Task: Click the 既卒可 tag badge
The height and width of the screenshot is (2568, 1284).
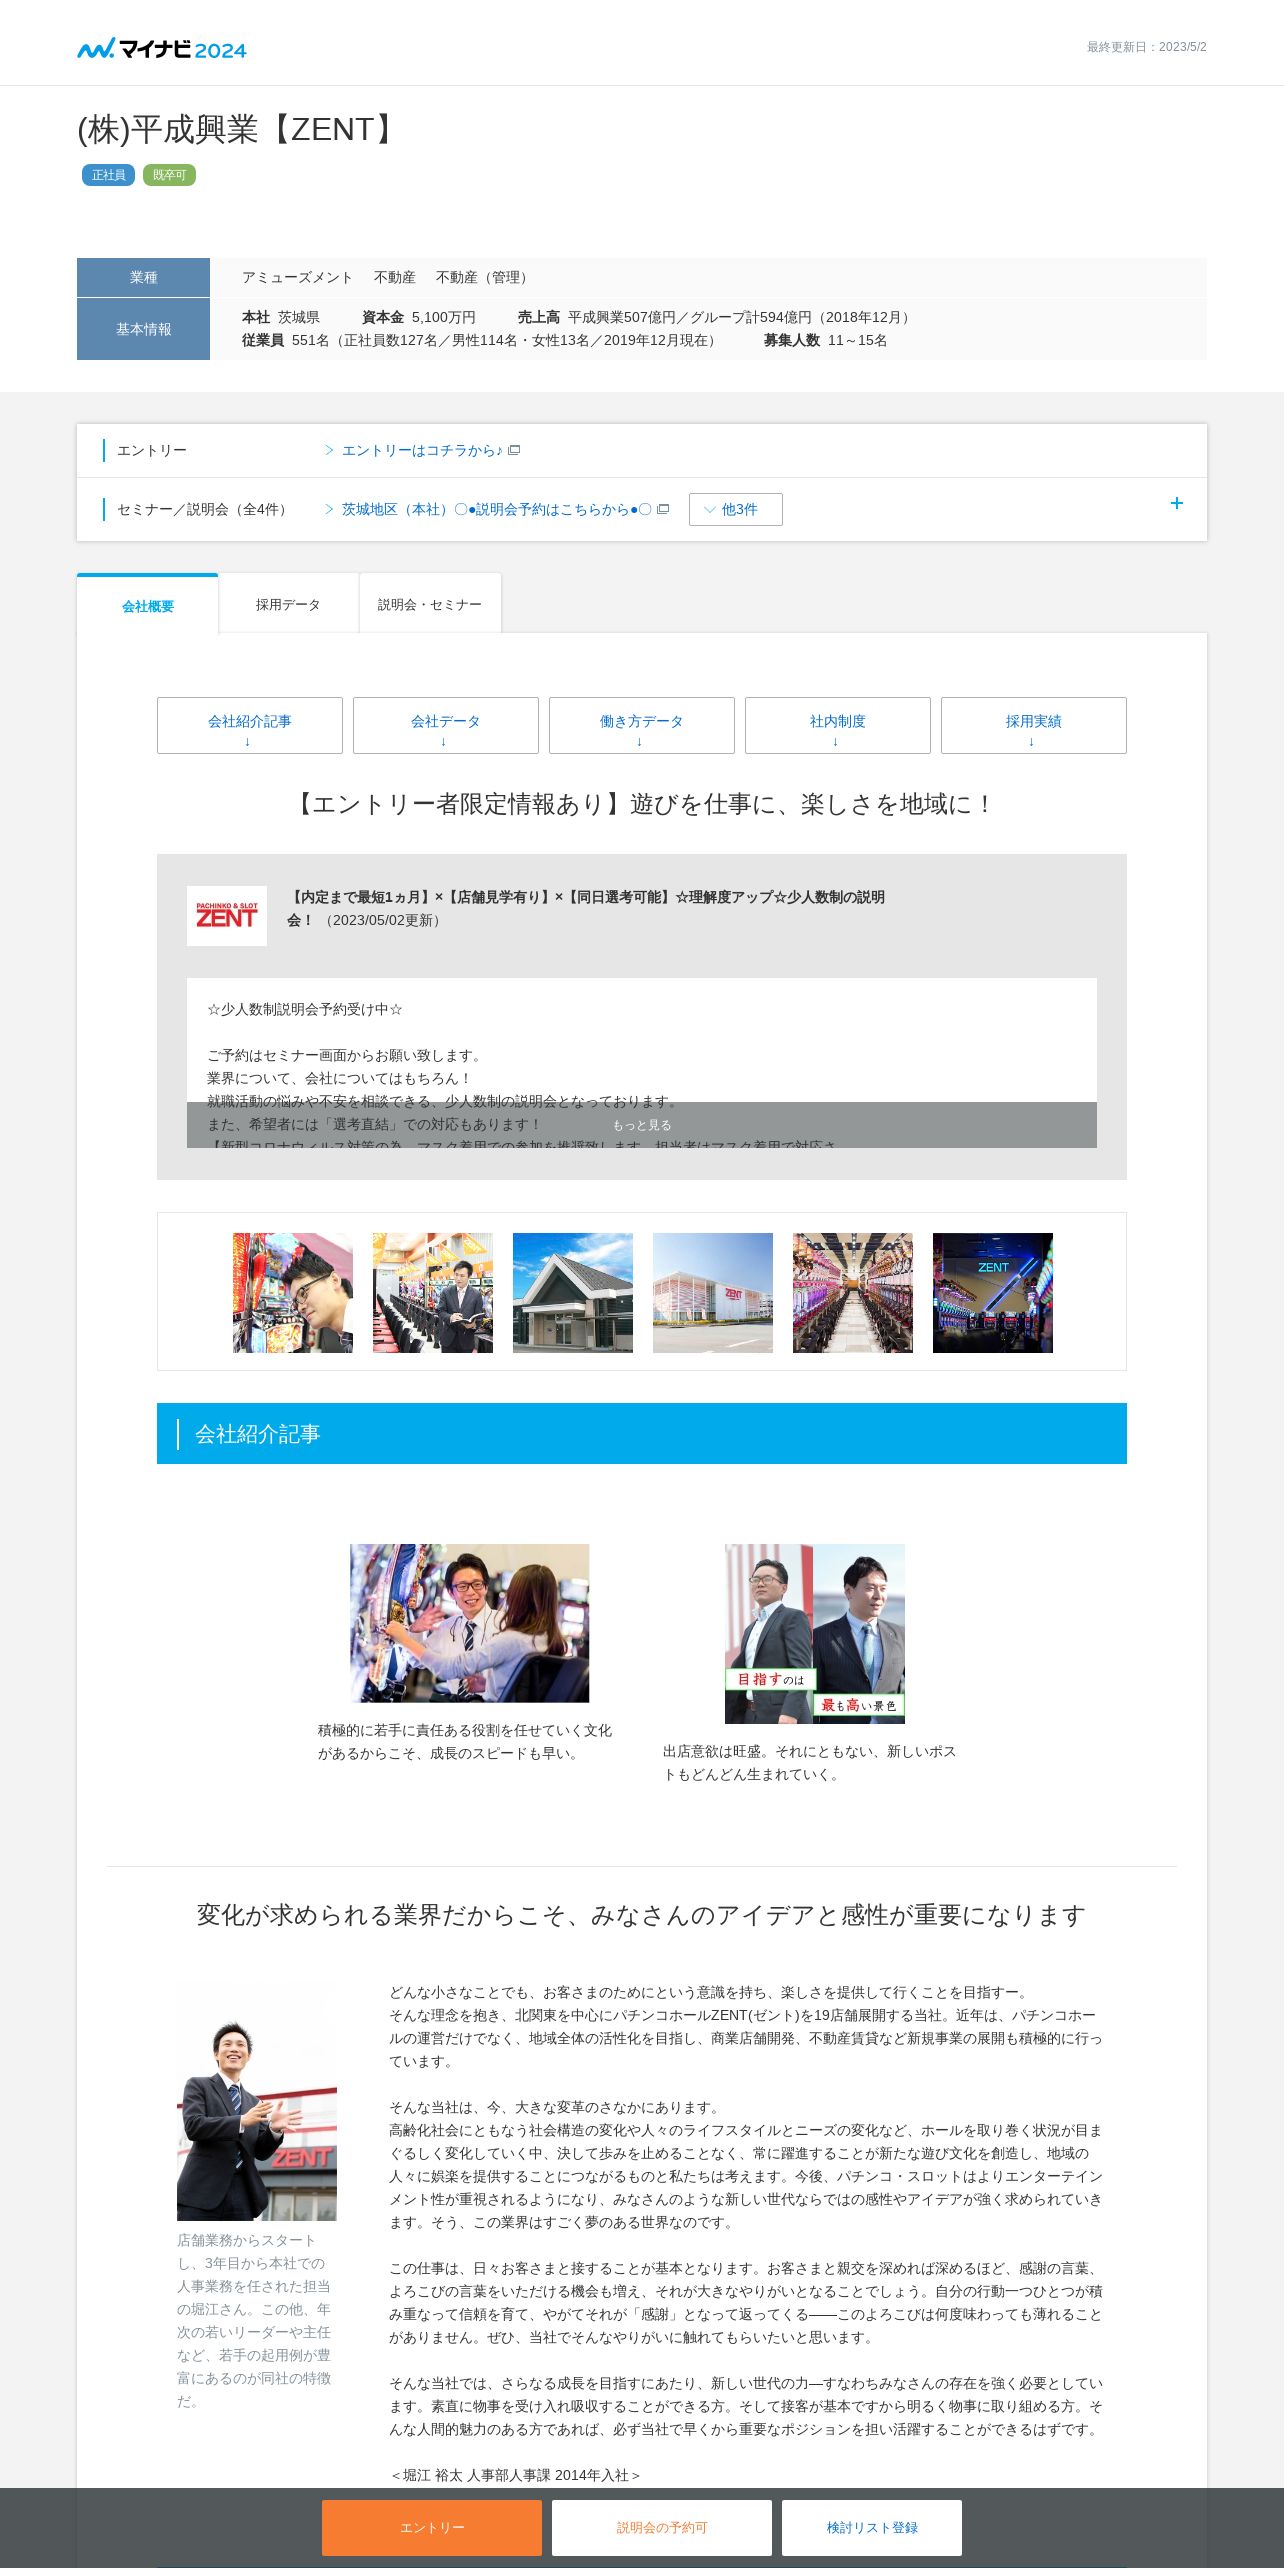Action: tap(169, 175)
